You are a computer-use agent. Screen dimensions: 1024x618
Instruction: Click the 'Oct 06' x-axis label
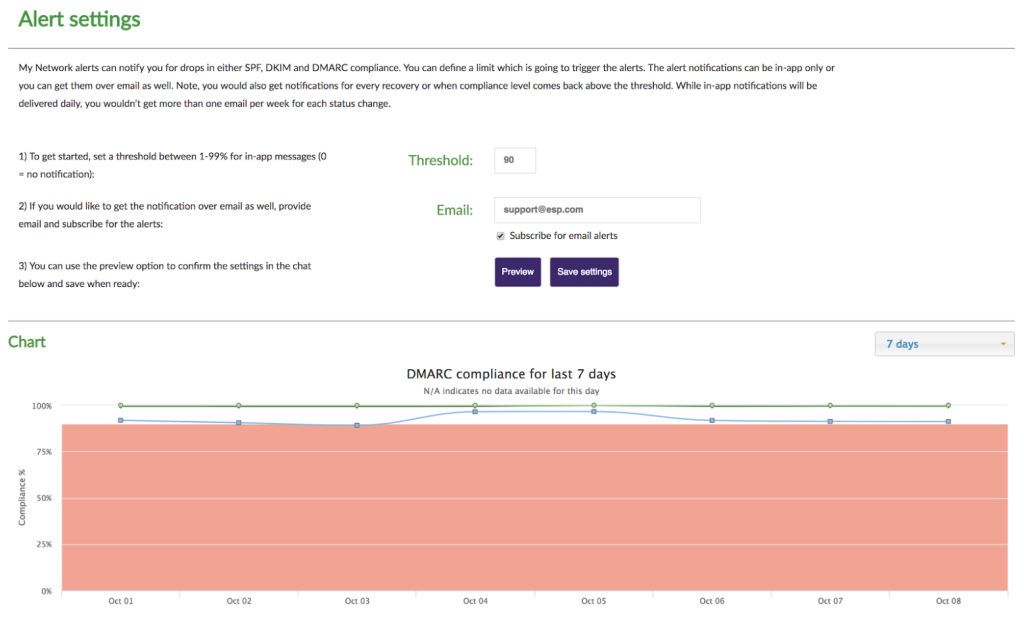click(712, 601)
